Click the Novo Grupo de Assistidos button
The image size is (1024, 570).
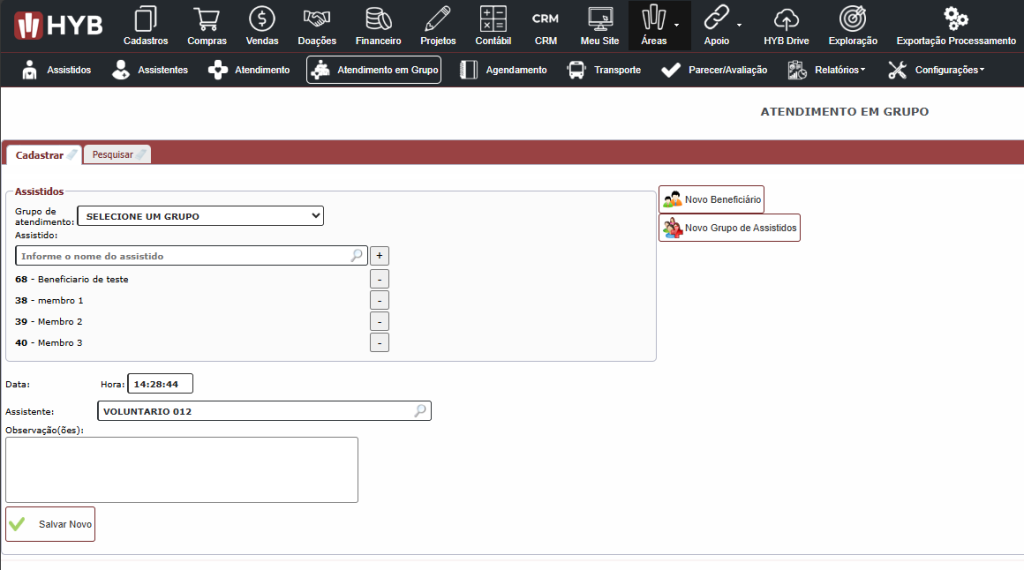[x=729, y=228]
